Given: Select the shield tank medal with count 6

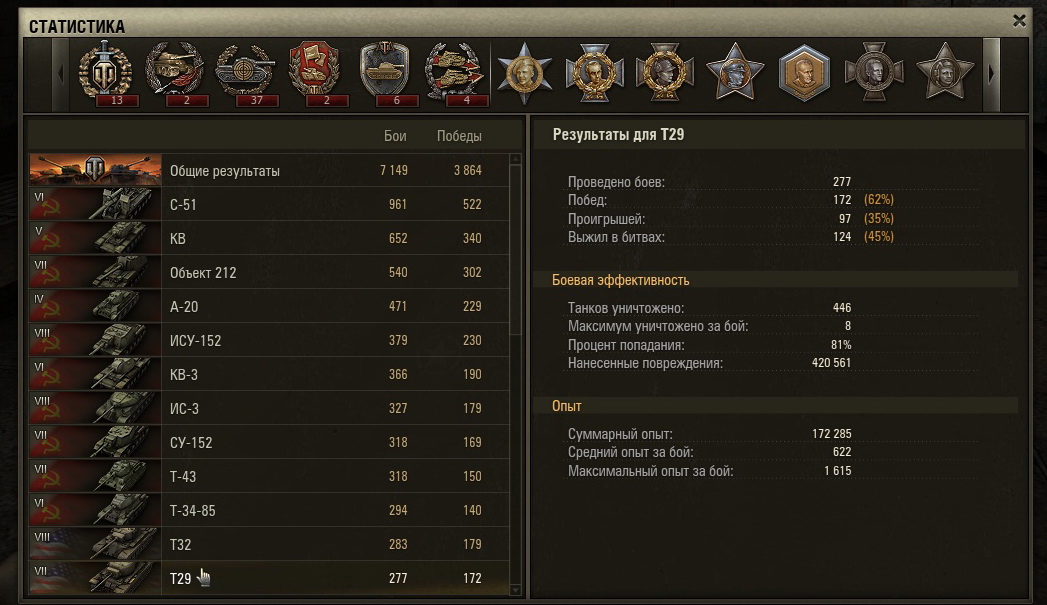Looking at the screenshot, I should coord(385,72).
